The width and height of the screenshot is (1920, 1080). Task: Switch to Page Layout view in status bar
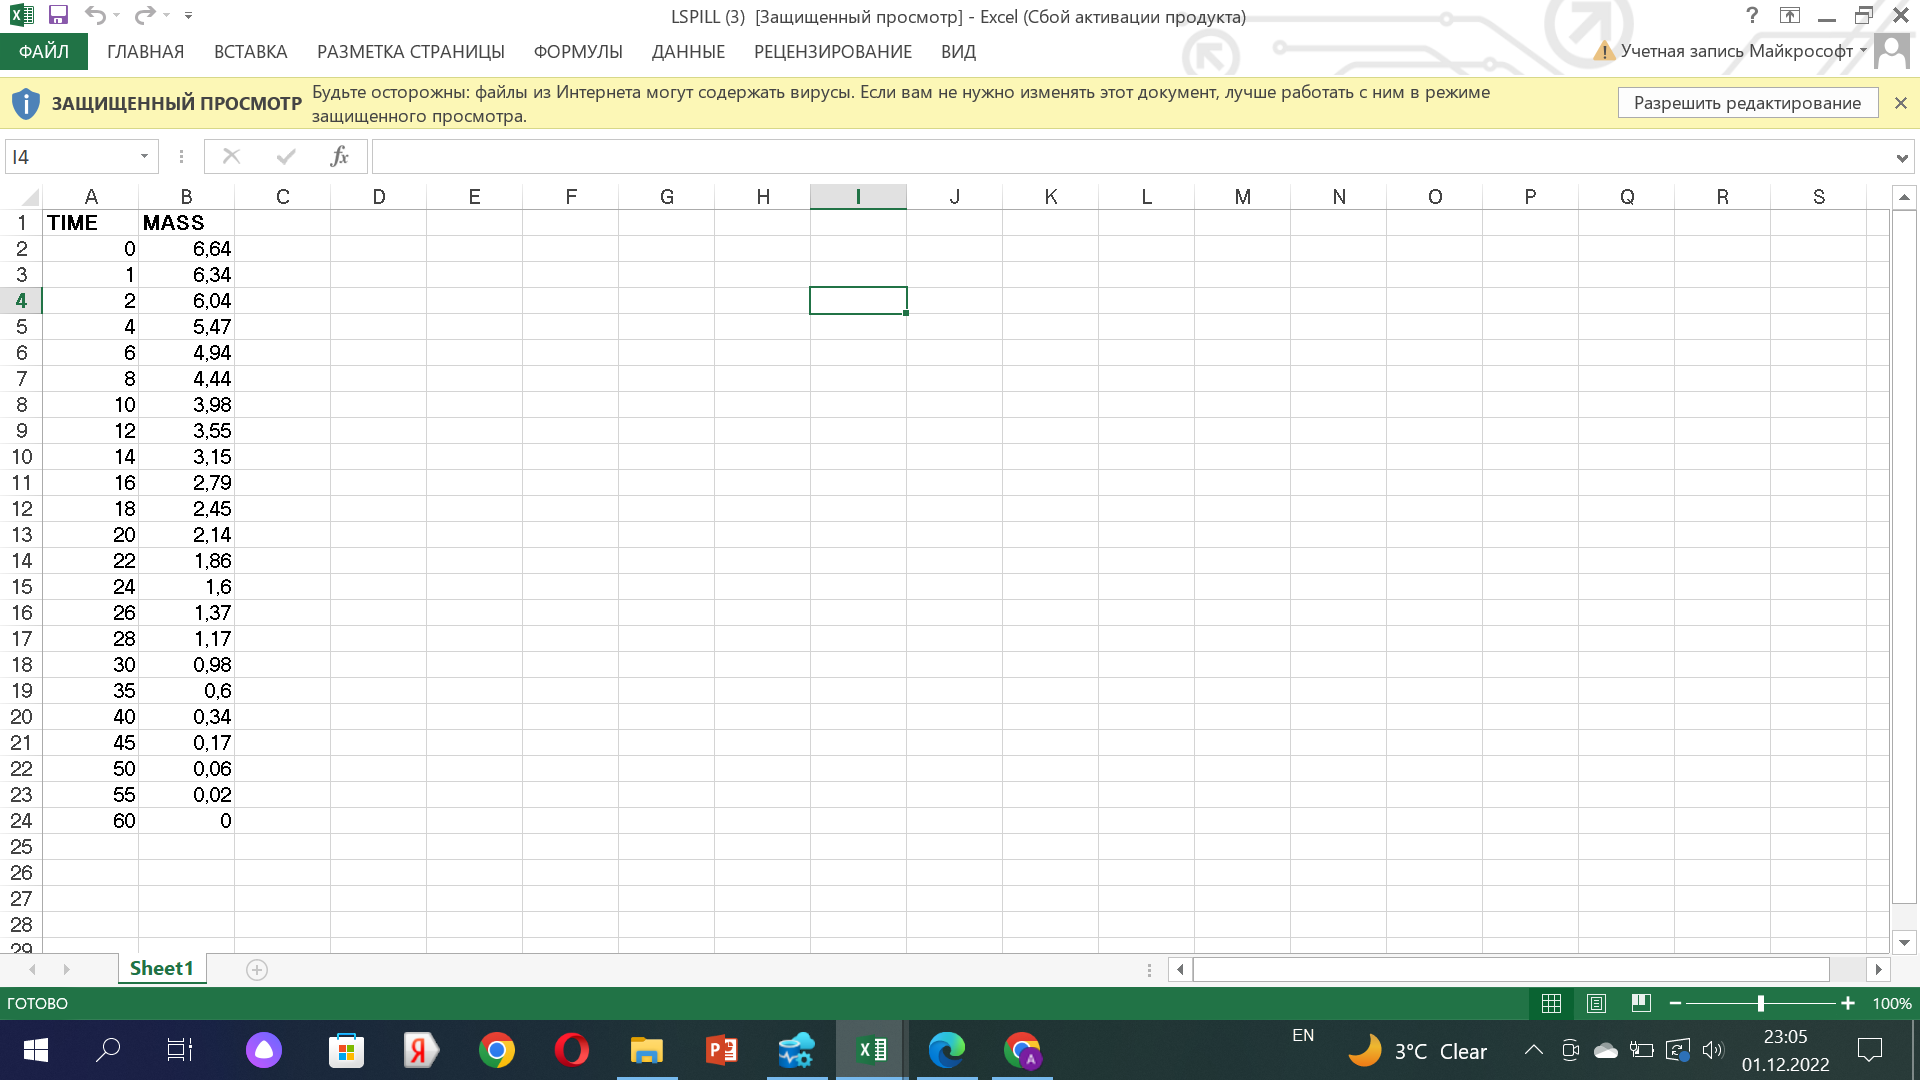coord(1596,1003)
